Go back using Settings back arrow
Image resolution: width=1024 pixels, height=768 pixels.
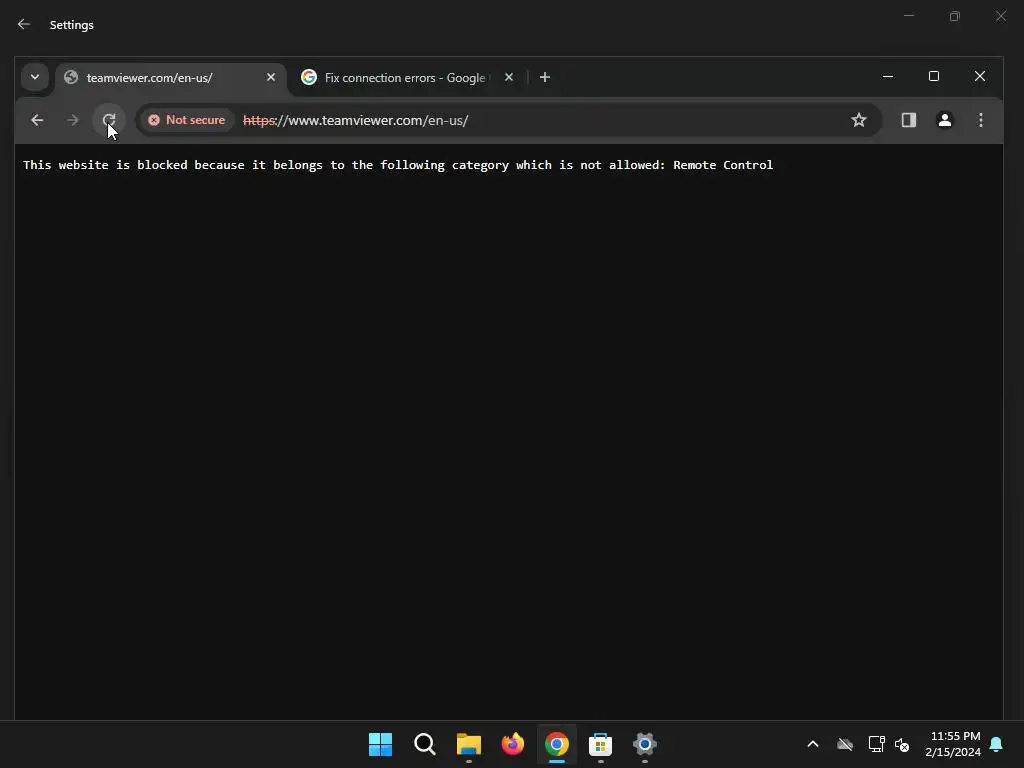[x=24, y=24]
